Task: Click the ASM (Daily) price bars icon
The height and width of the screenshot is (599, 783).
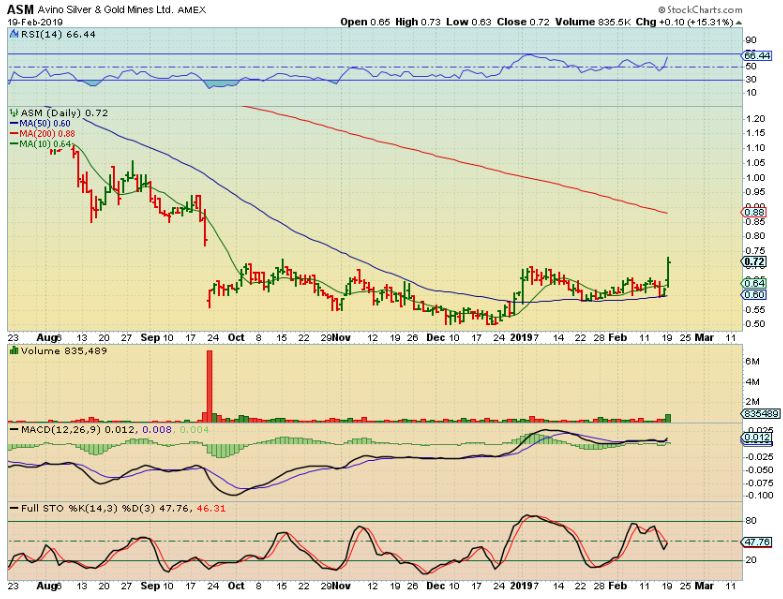Action: (13, 113)
